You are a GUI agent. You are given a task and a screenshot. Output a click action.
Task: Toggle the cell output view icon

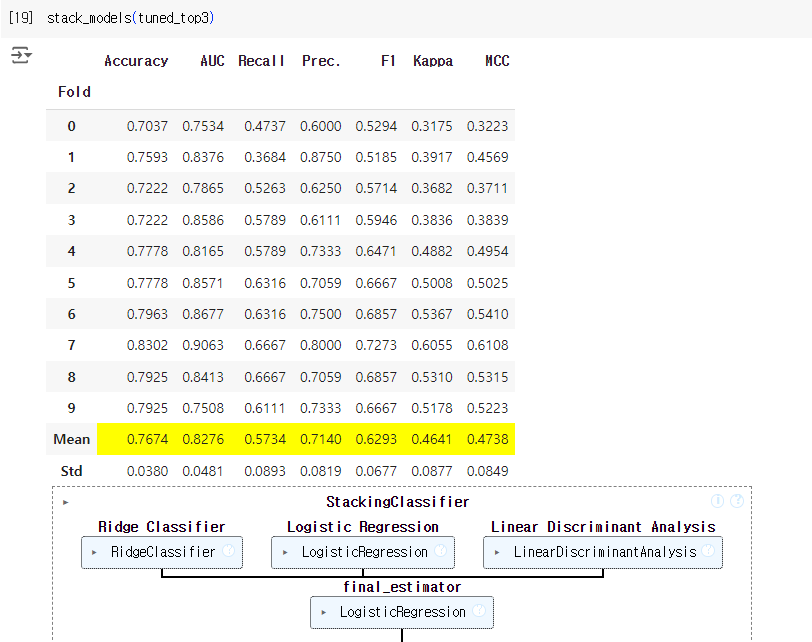tap(21, 55)
